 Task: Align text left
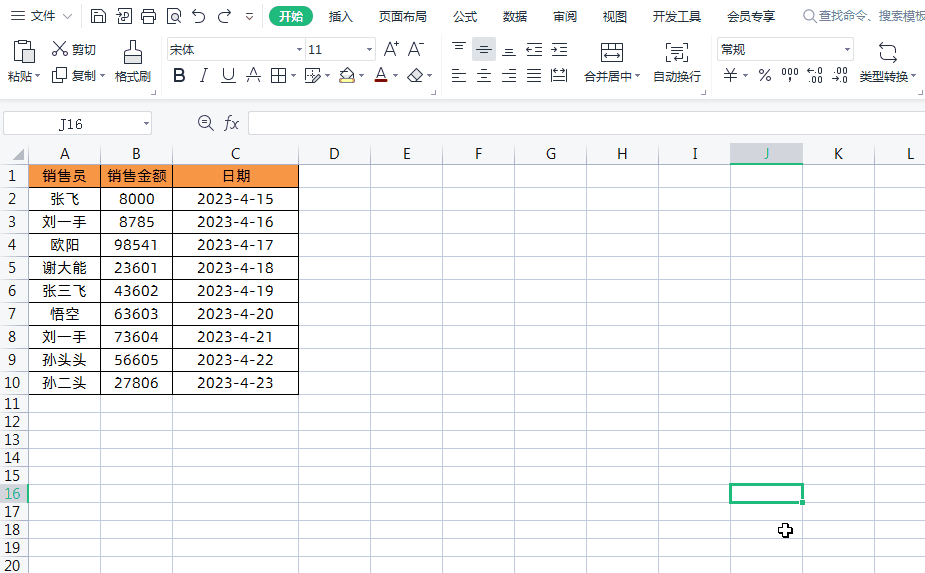pos(459,76)
